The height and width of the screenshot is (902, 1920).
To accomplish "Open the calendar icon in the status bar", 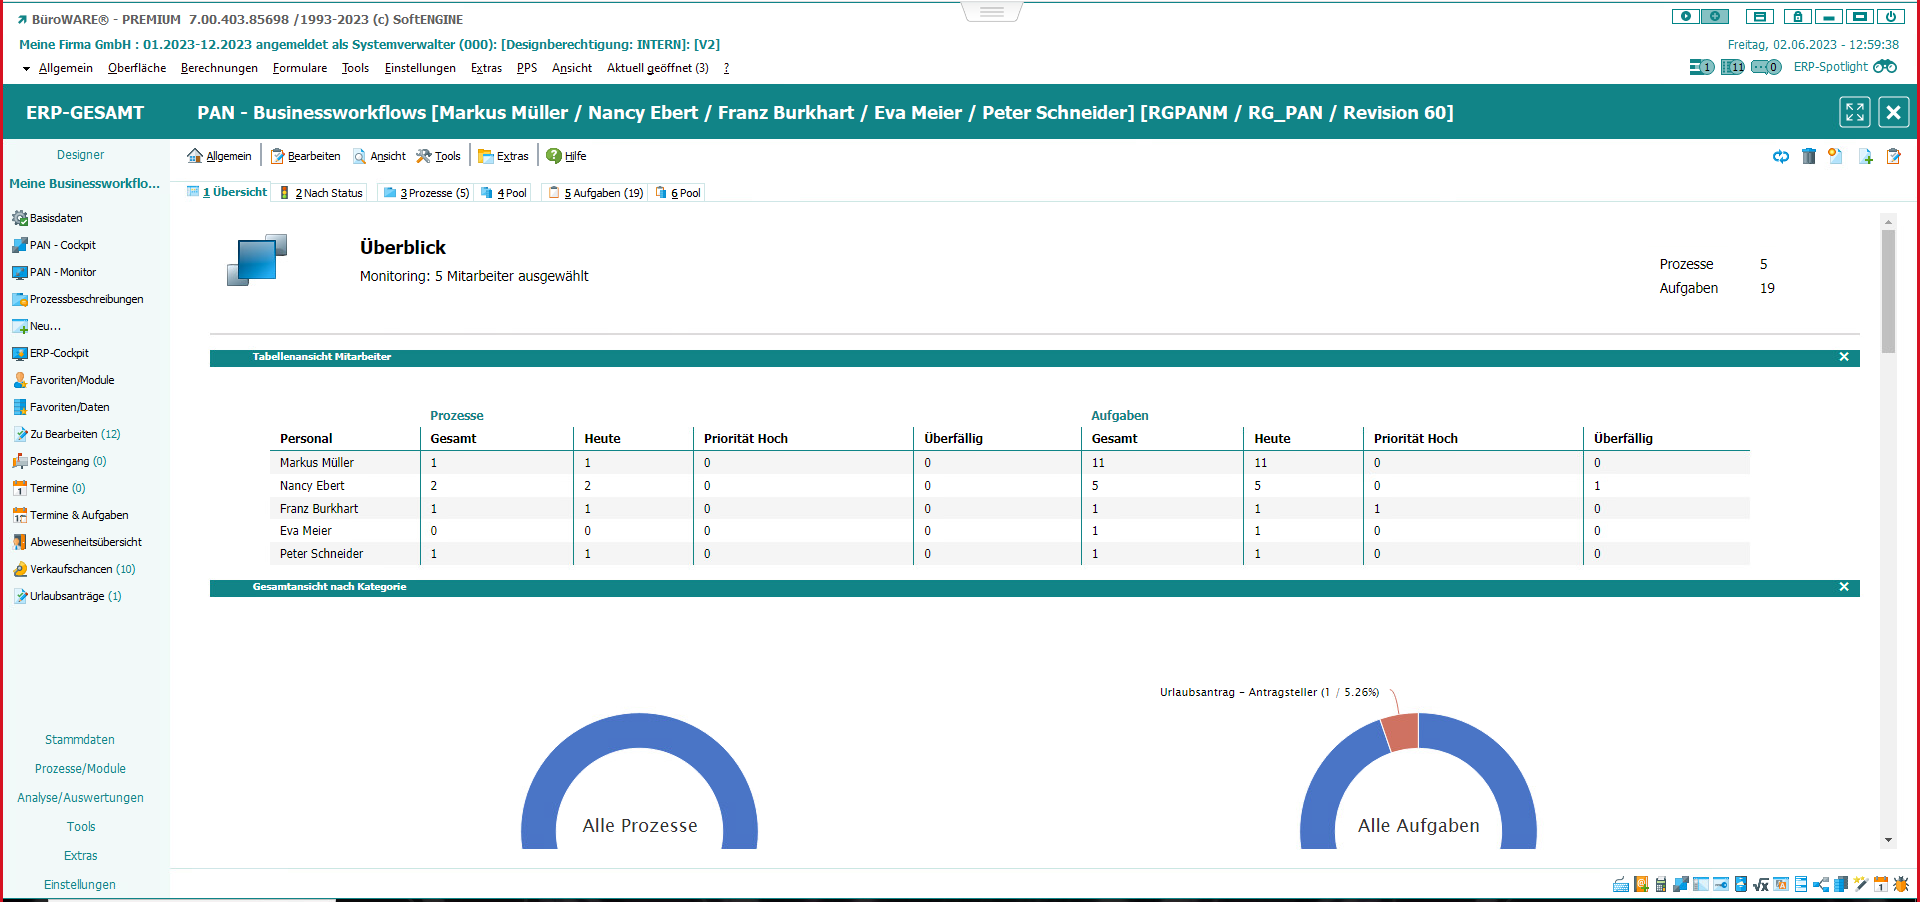I will [1881, 884].
